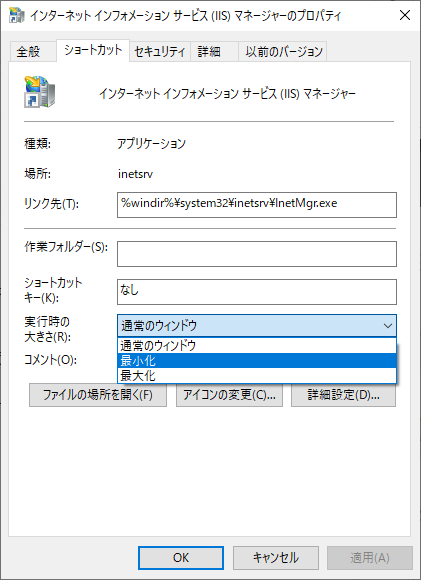Click the 作業フォルダー input field
Screen dimensions: 421x580
coord(257,254)
